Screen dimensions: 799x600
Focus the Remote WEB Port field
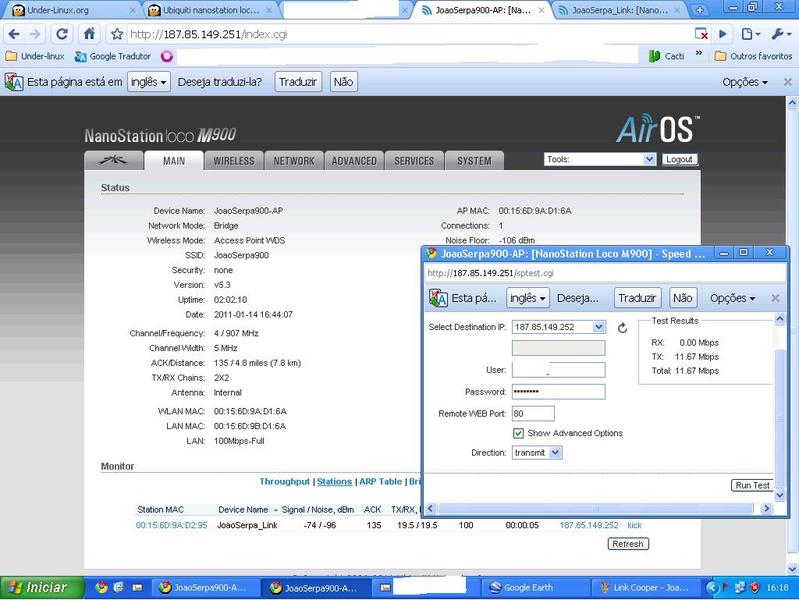pyautogui.click(x=533, y=413)
